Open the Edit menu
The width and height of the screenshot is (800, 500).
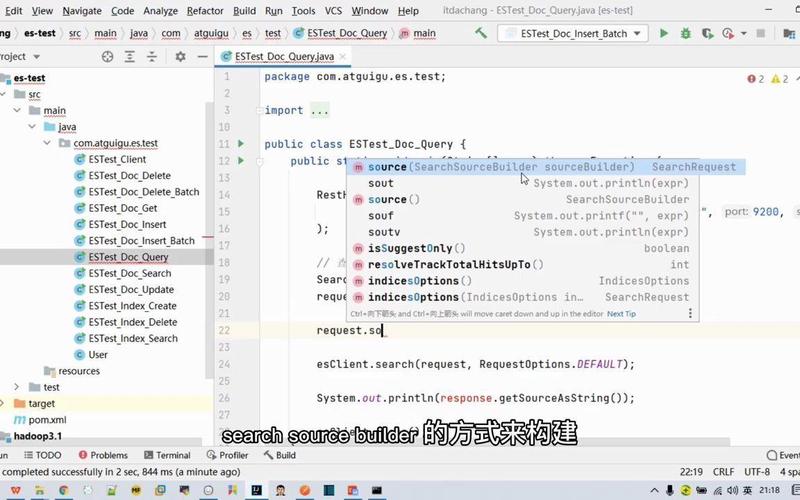tap(13, 11)
